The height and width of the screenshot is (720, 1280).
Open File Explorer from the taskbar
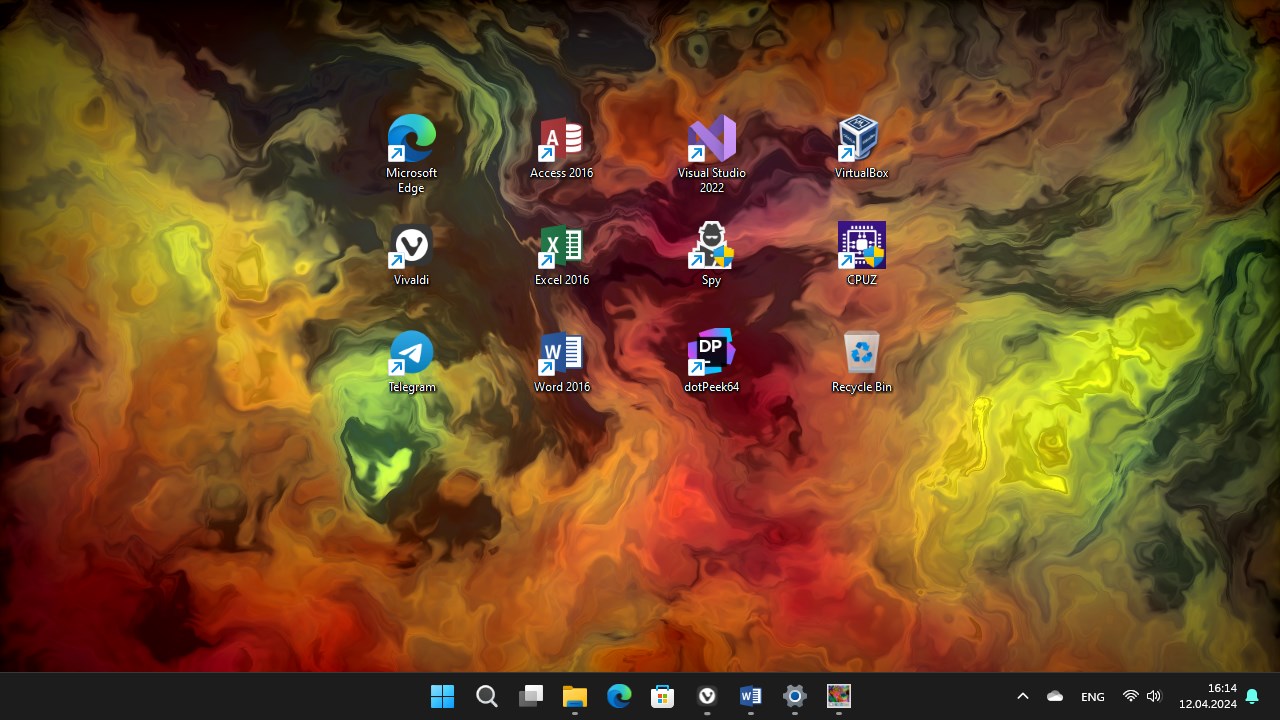pos(574,696)
